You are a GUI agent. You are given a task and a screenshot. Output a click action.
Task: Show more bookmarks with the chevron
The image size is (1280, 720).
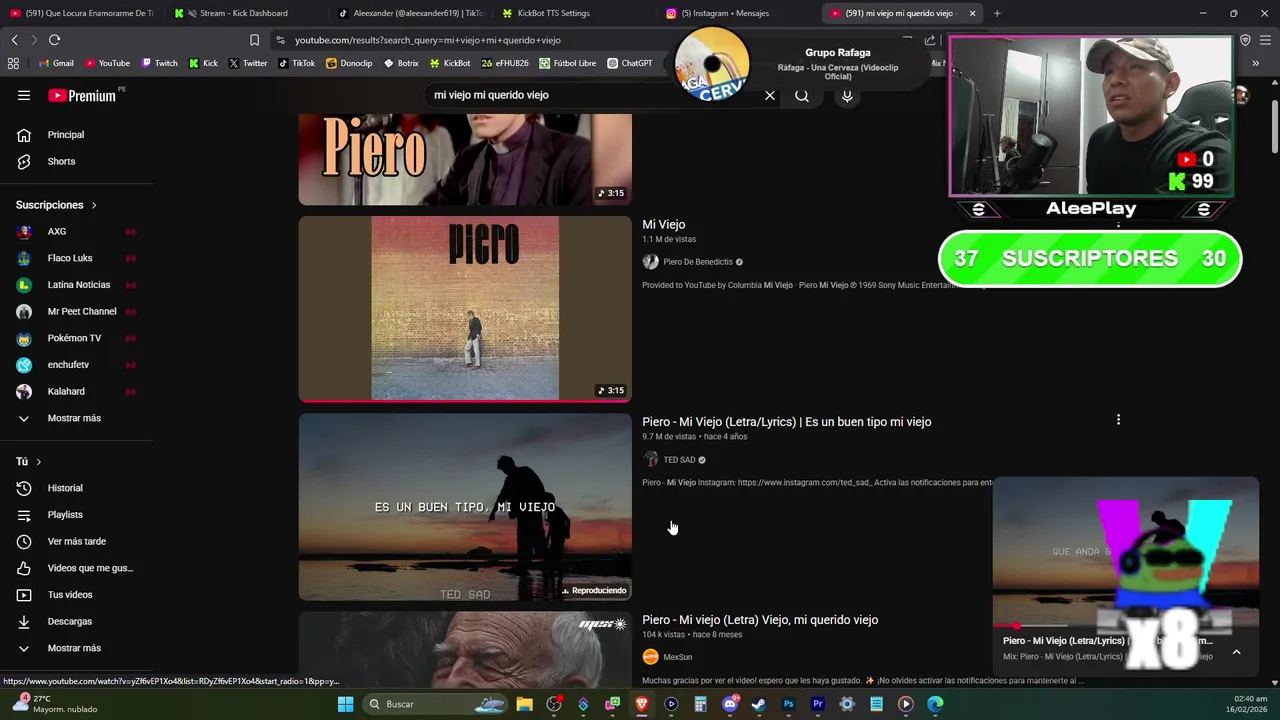1255,63
